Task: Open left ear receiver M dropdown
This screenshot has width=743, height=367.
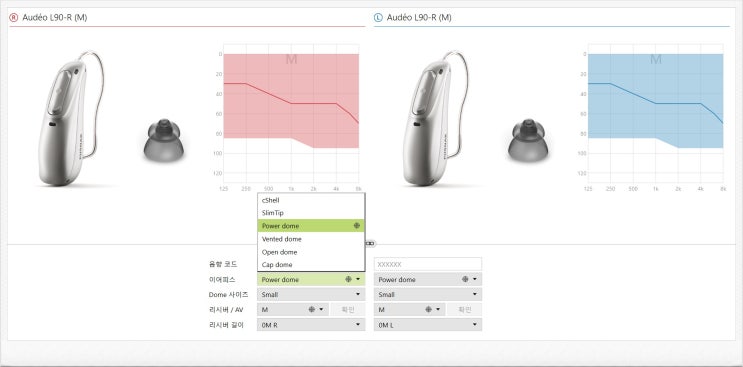Action: (410, 310)
